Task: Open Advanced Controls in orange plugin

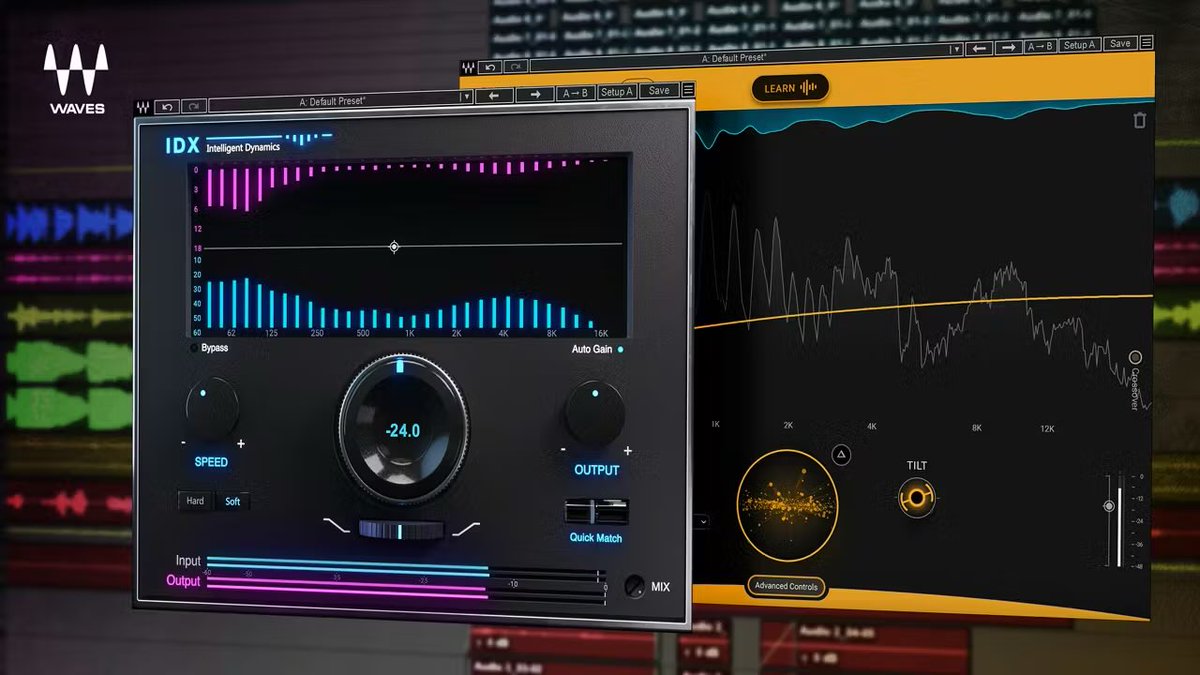Action: [788, 587]
